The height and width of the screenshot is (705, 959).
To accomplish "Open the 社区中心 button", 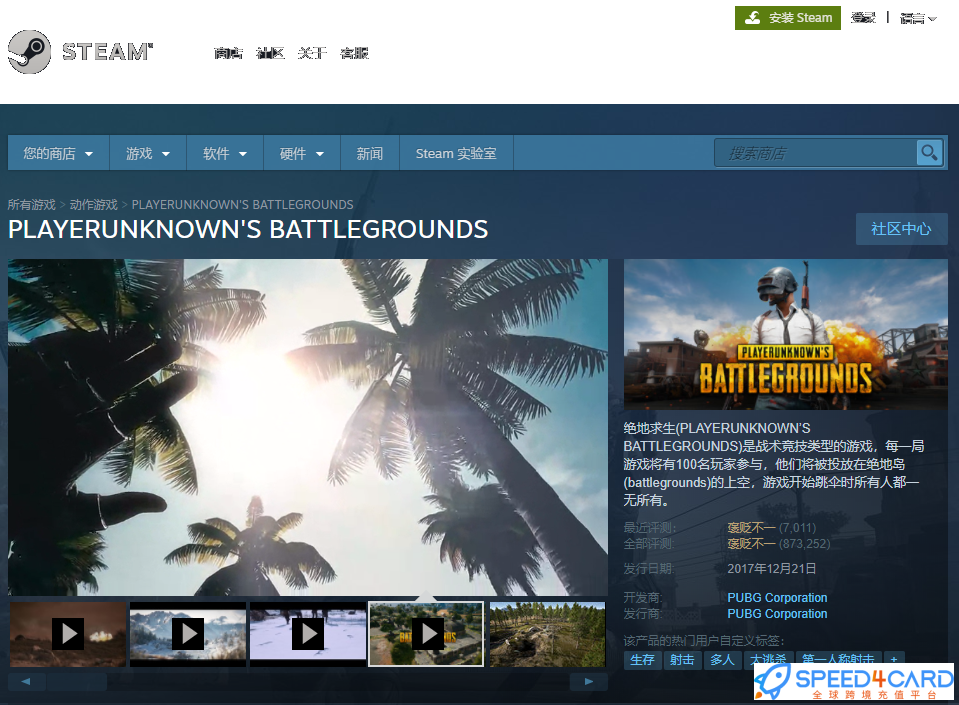I will click(902, 229).
